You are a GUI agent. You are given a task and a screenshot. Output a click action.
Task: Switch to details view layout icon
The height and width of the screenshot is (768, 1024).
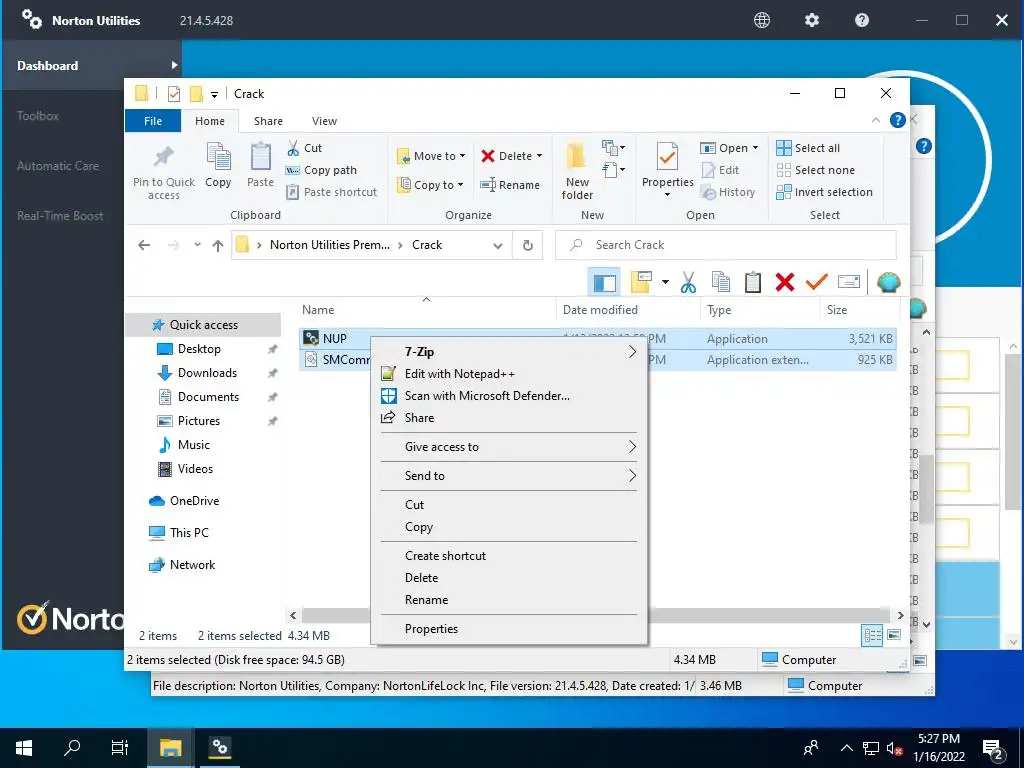tap(872, 635)
